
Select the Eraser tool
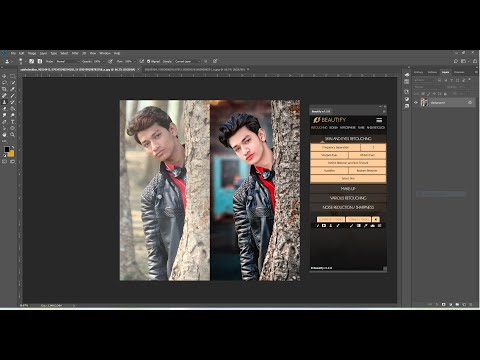[x=4, y=109]
